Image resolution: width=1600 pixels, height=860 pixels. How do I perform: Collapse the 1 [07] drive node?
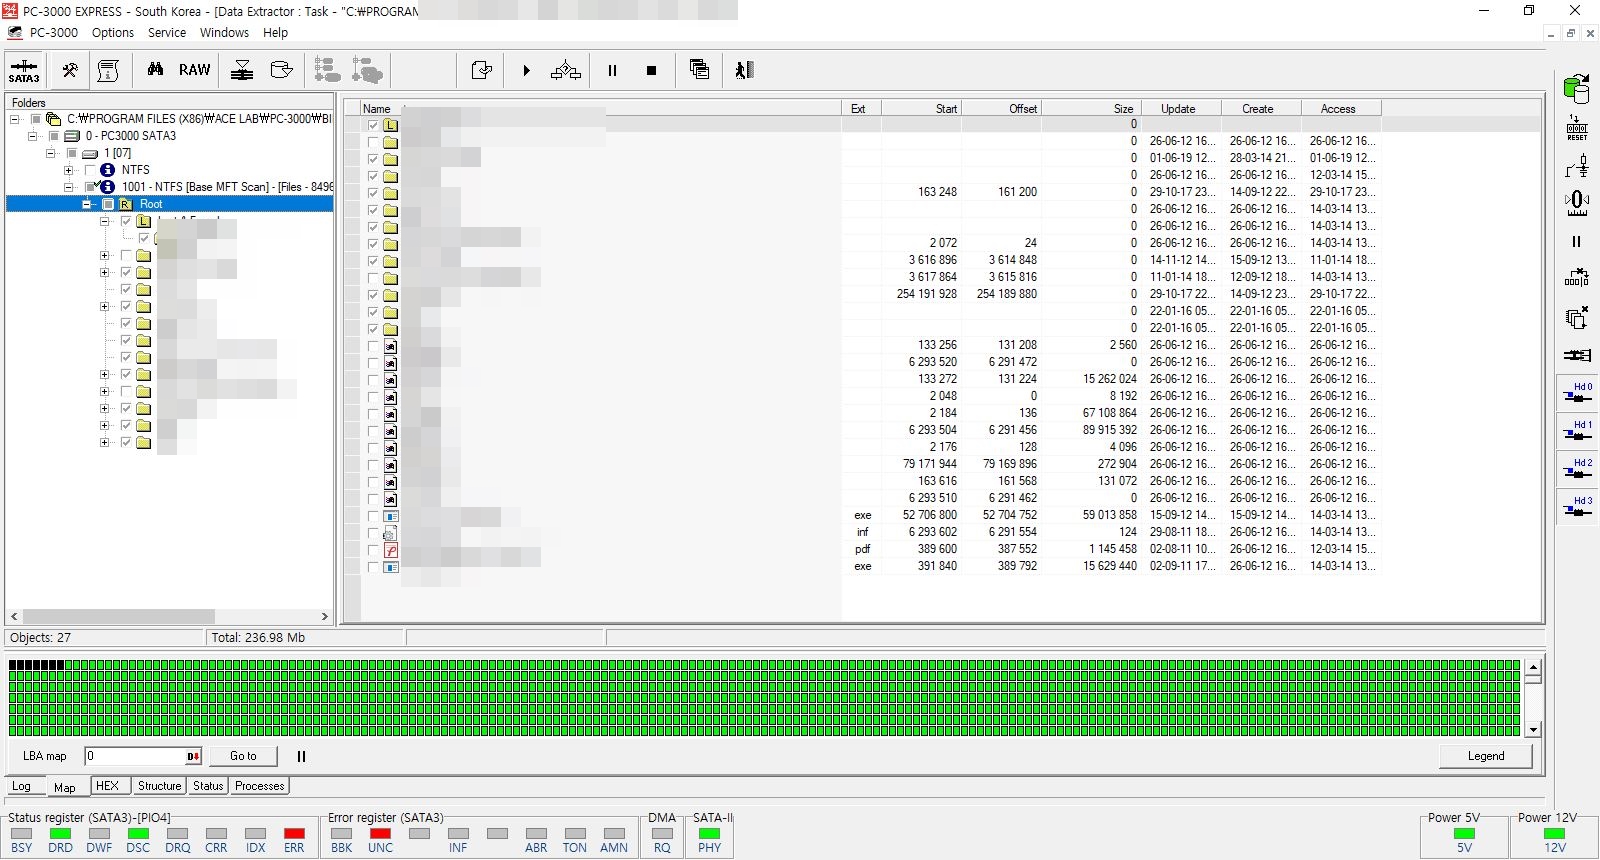pyautogui.click(x=51, y=153)
